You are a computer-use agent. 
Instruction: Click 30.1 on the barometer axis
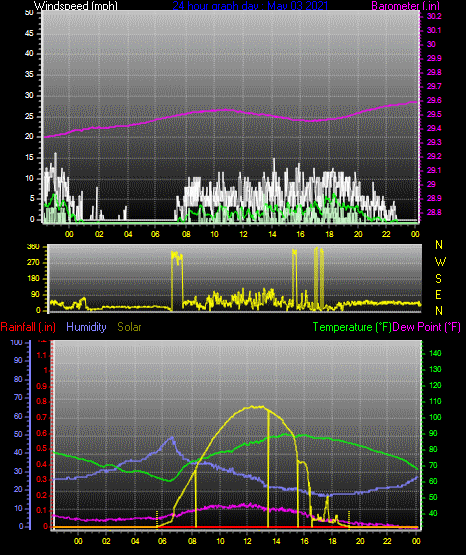[434, 30]
